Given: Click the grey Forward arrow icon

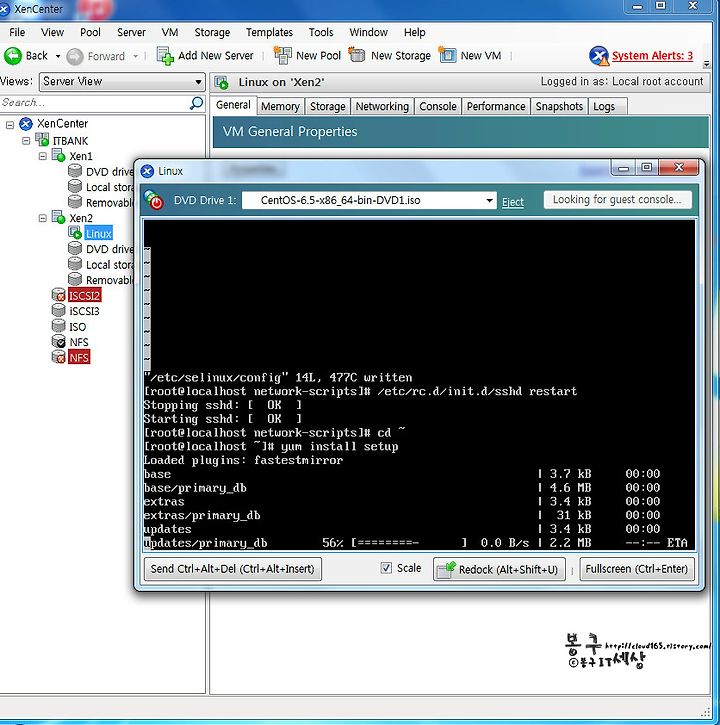Looking at the screenshot, I should 74,56.
